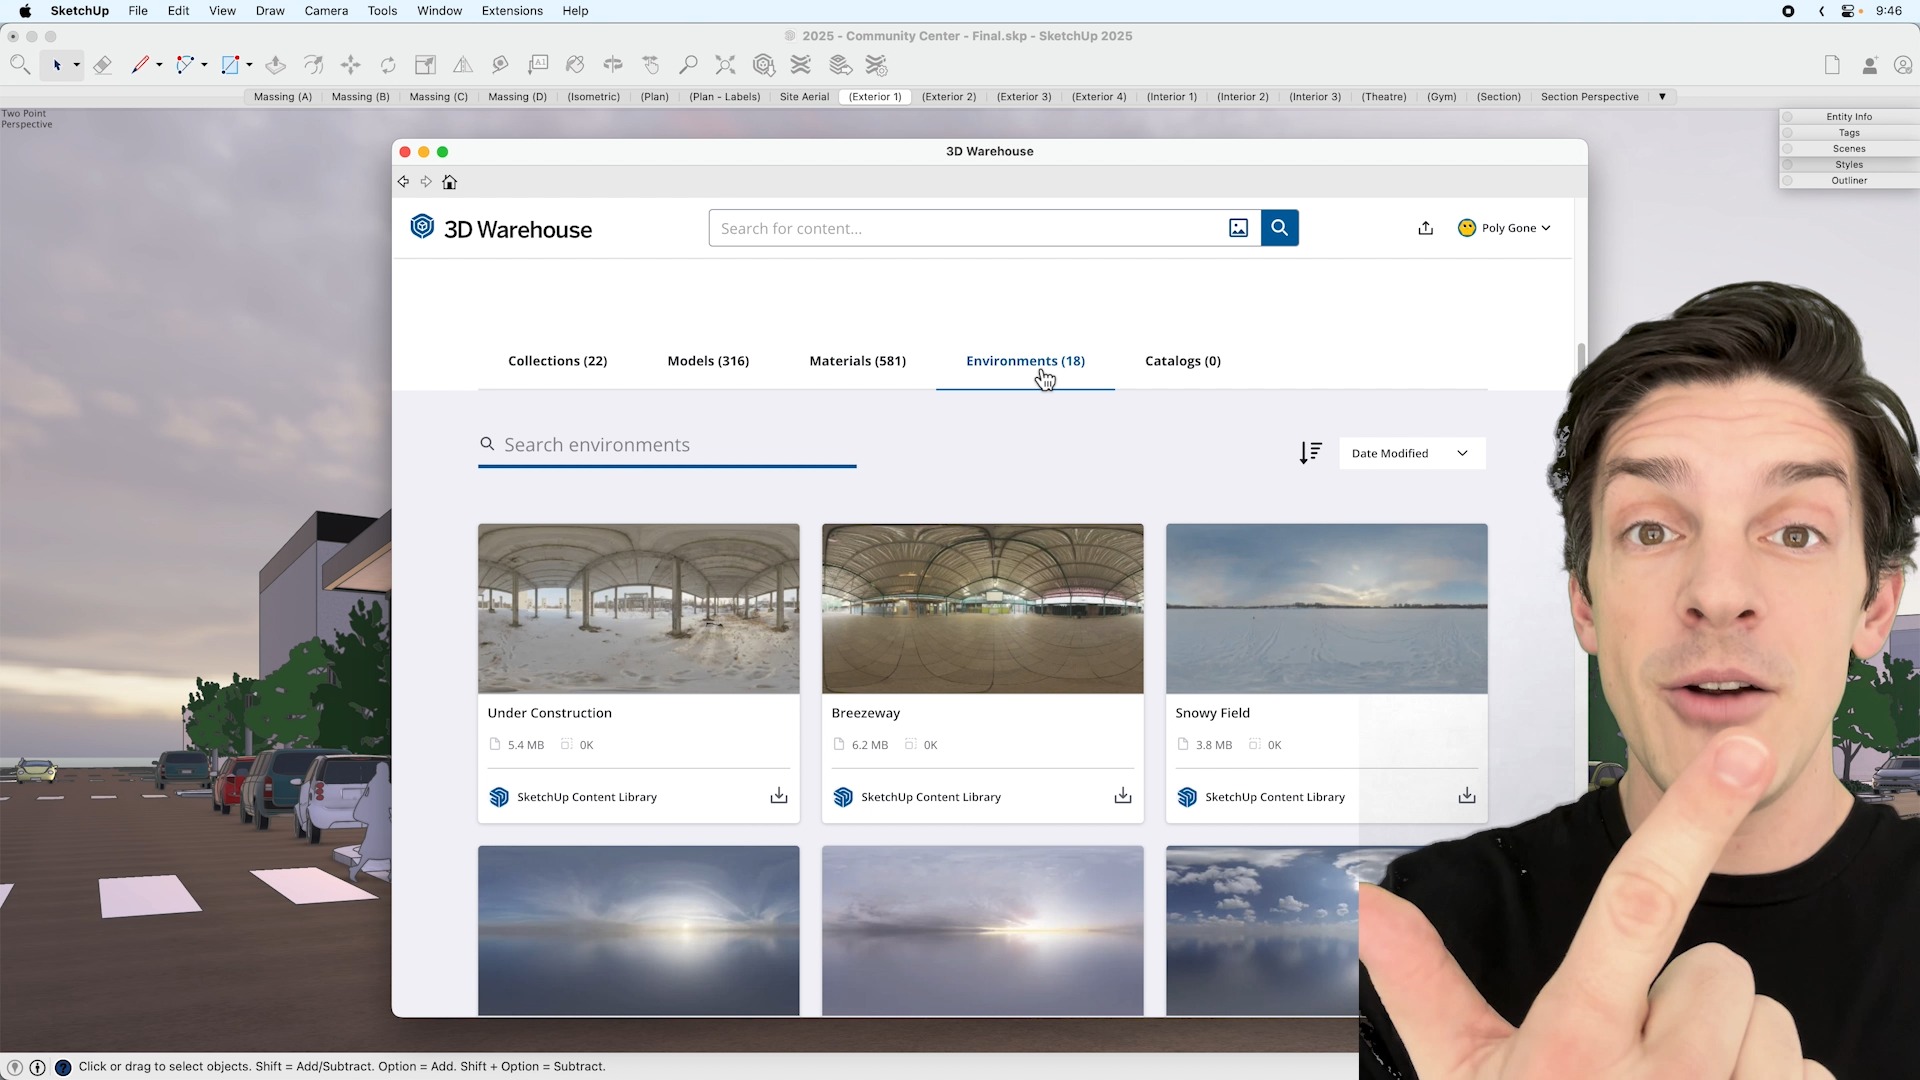Switch to the Collections (22) tab
The image size is (1920, 1080).
(557, 361)
